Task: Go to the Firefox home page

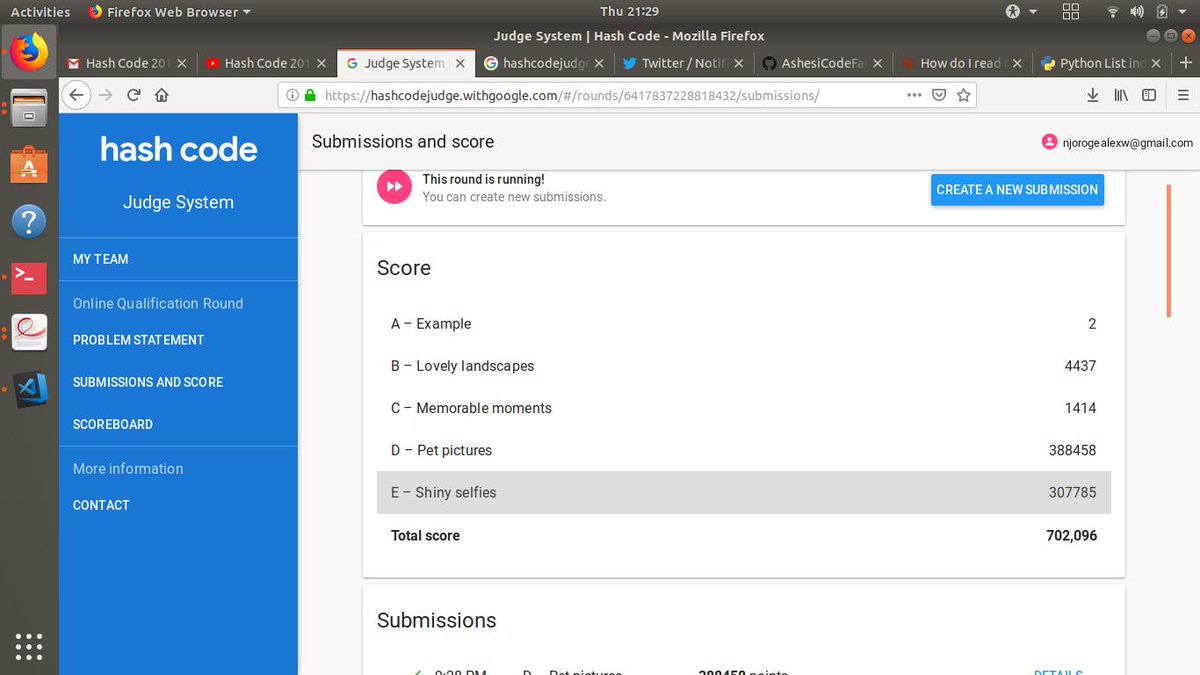Action: point(161,96)
